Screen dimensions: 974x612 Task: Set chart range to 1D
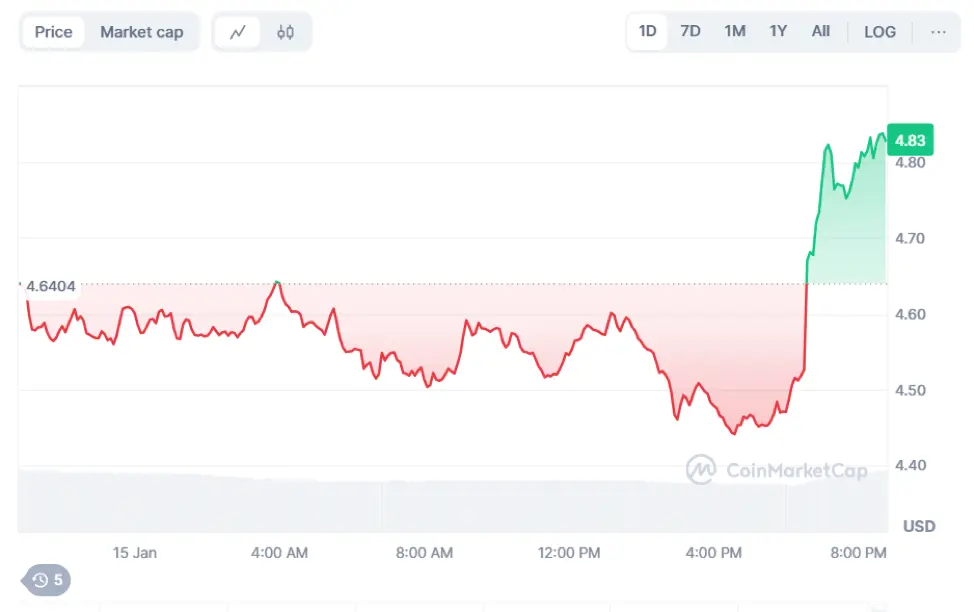click(x=648, y=32)
